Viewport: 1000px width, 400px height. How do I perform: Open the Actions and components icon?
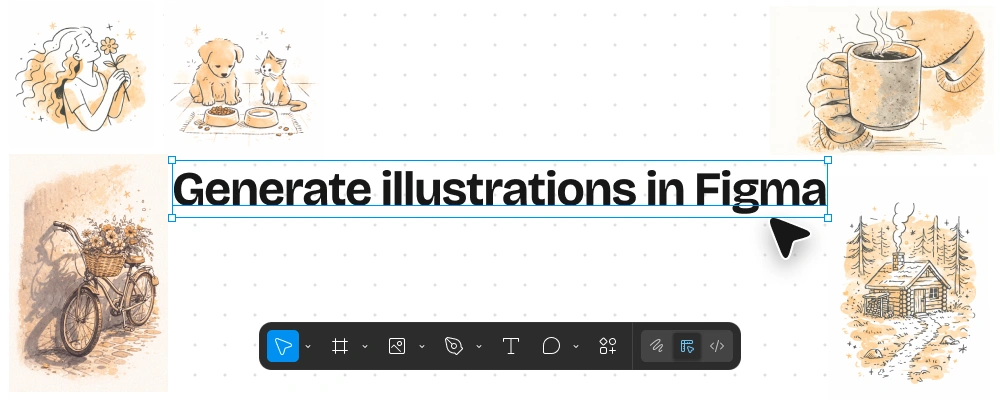(x=607, y=346)
